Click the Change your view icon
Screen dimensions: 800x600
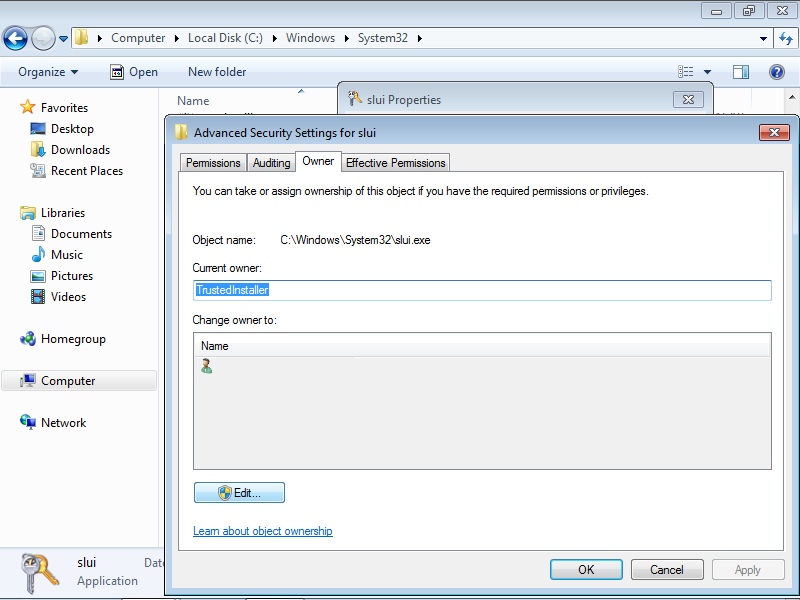686,72
